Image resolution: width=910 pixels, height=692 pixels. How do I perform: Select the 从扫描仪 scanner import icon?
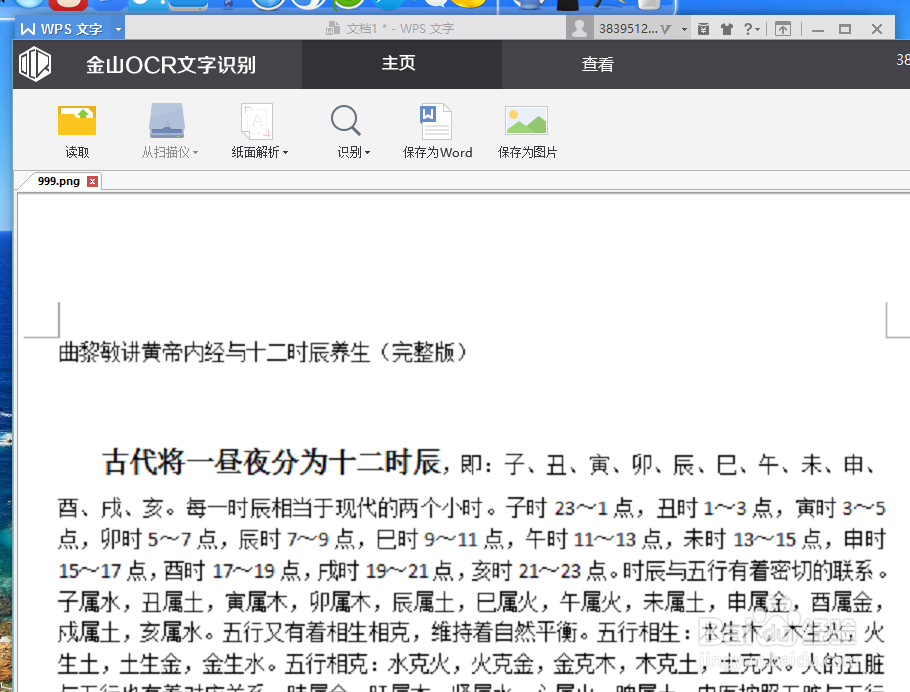pos(166,120)
